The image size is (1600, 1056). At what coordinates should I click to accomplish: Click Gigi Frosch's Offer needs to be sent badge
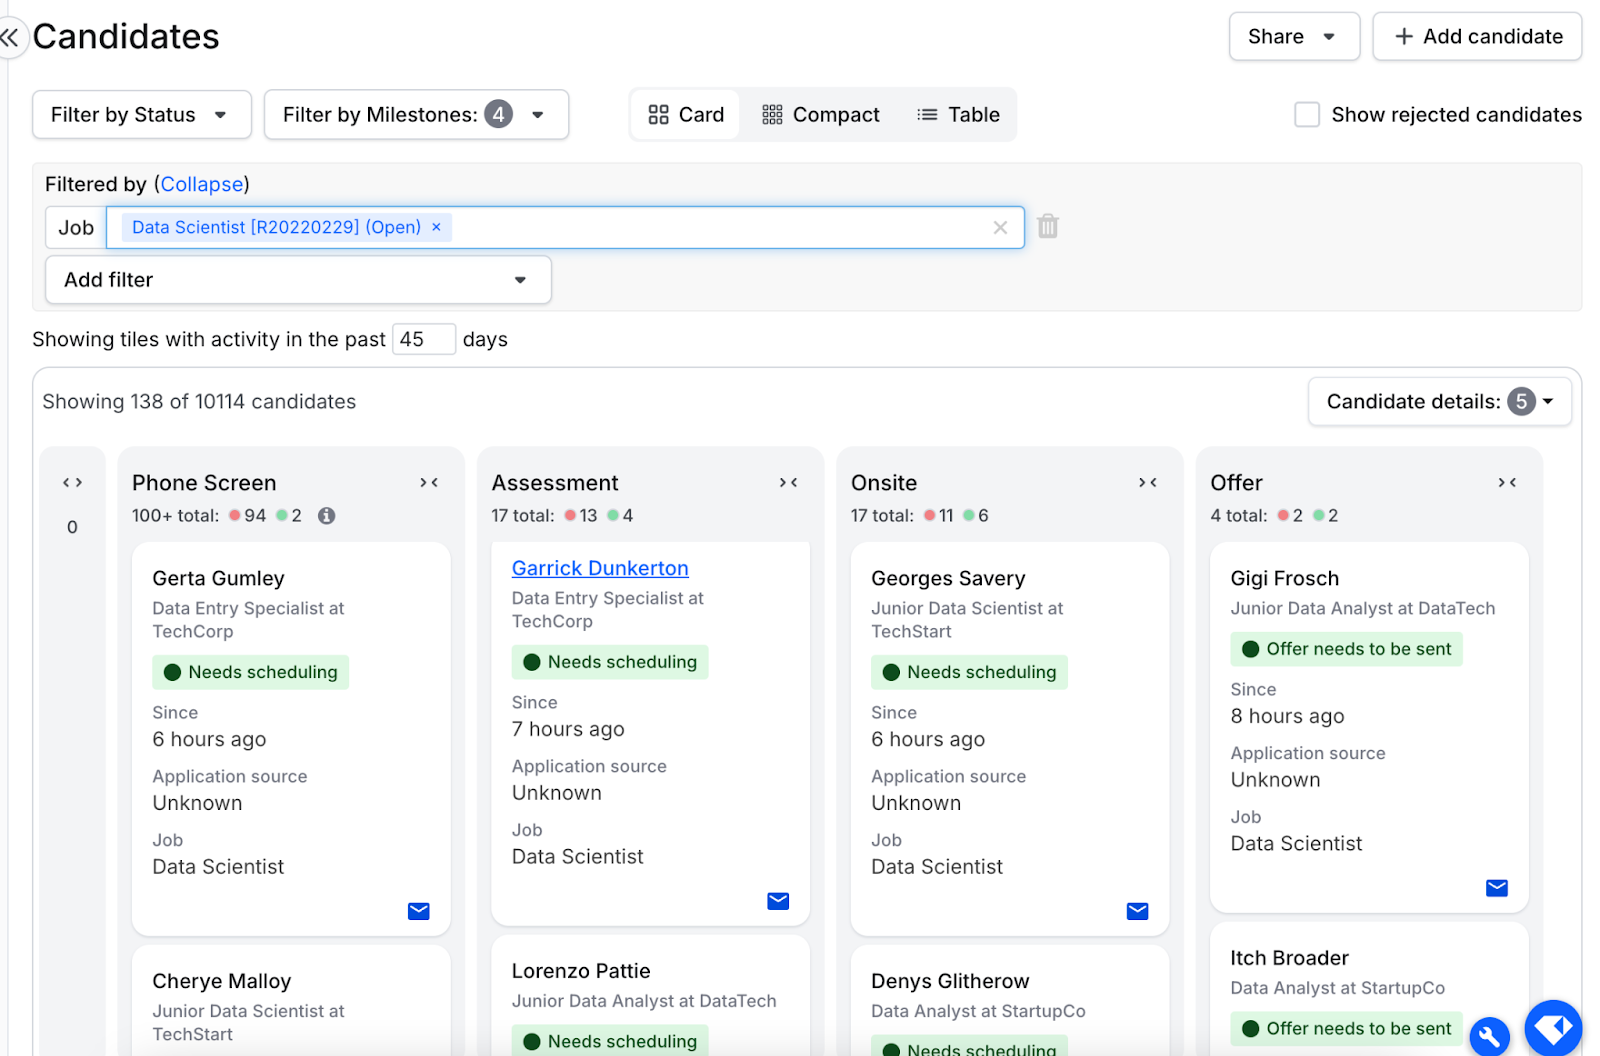click(x=1346, y=649)
